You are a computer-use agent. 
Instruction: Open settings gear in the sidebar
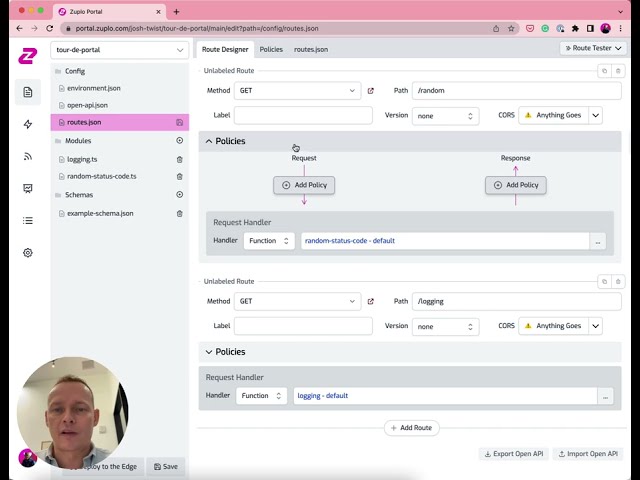pos(28,253)
